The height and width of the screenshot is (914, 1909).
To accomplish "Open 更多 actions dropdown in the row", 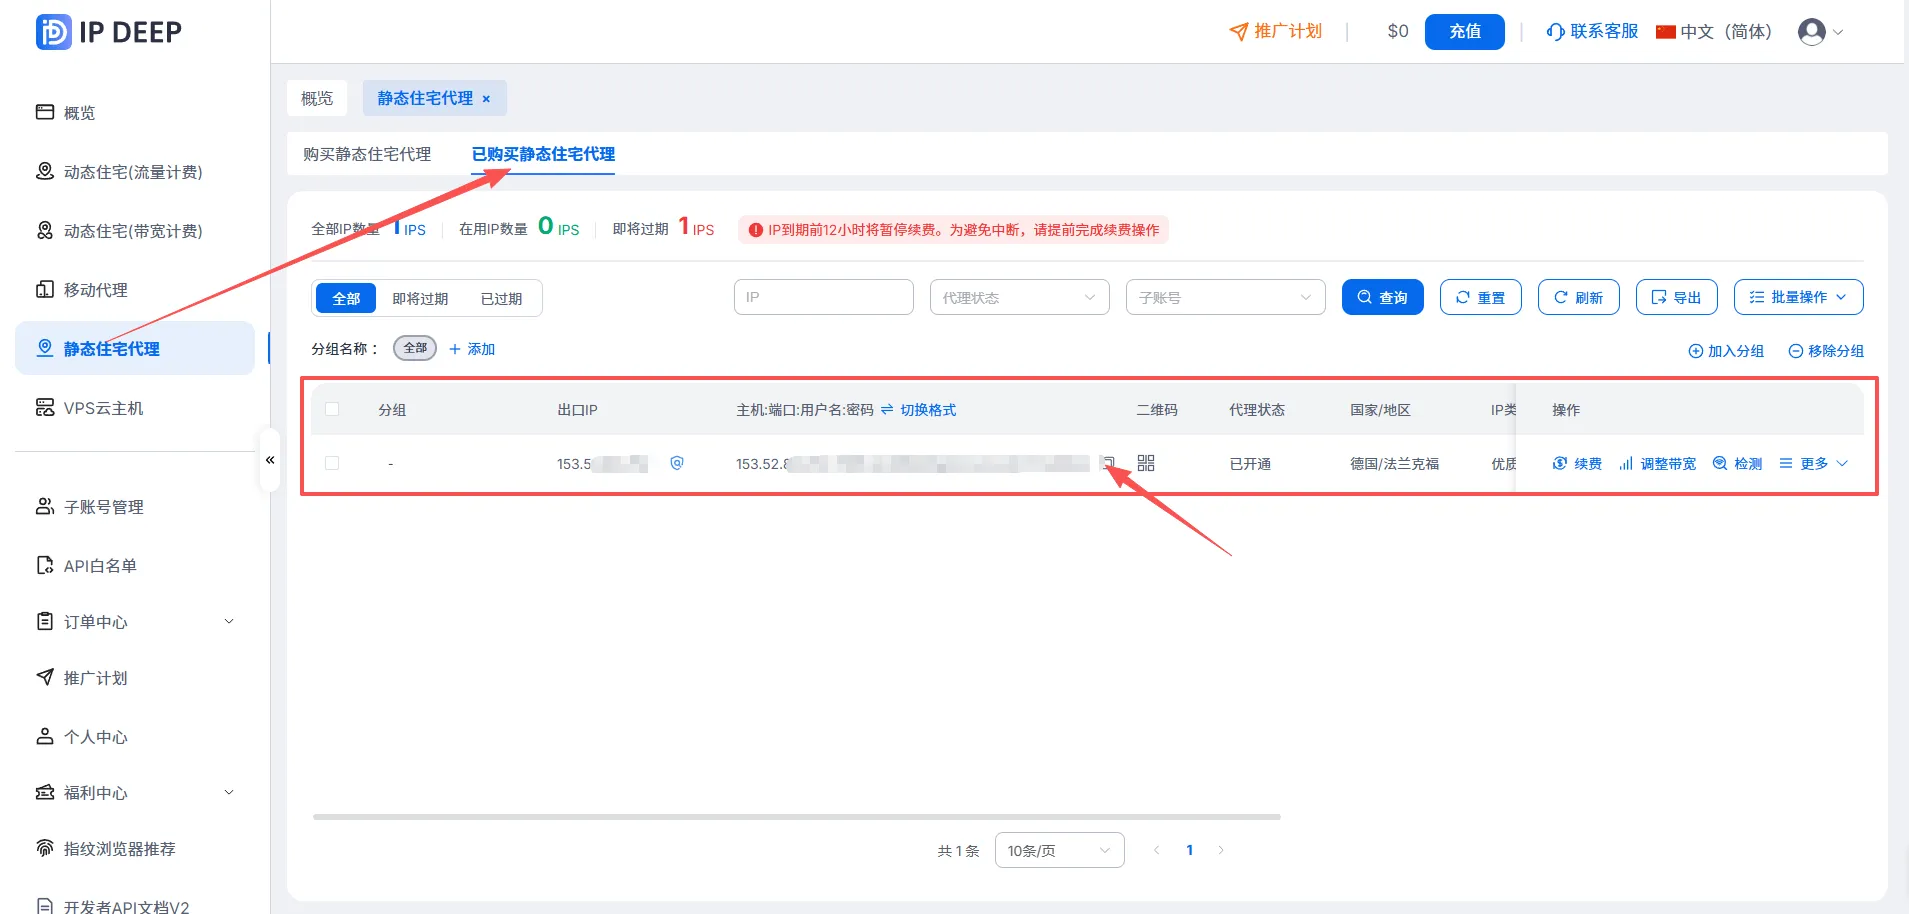I will tap(1814, 463).
